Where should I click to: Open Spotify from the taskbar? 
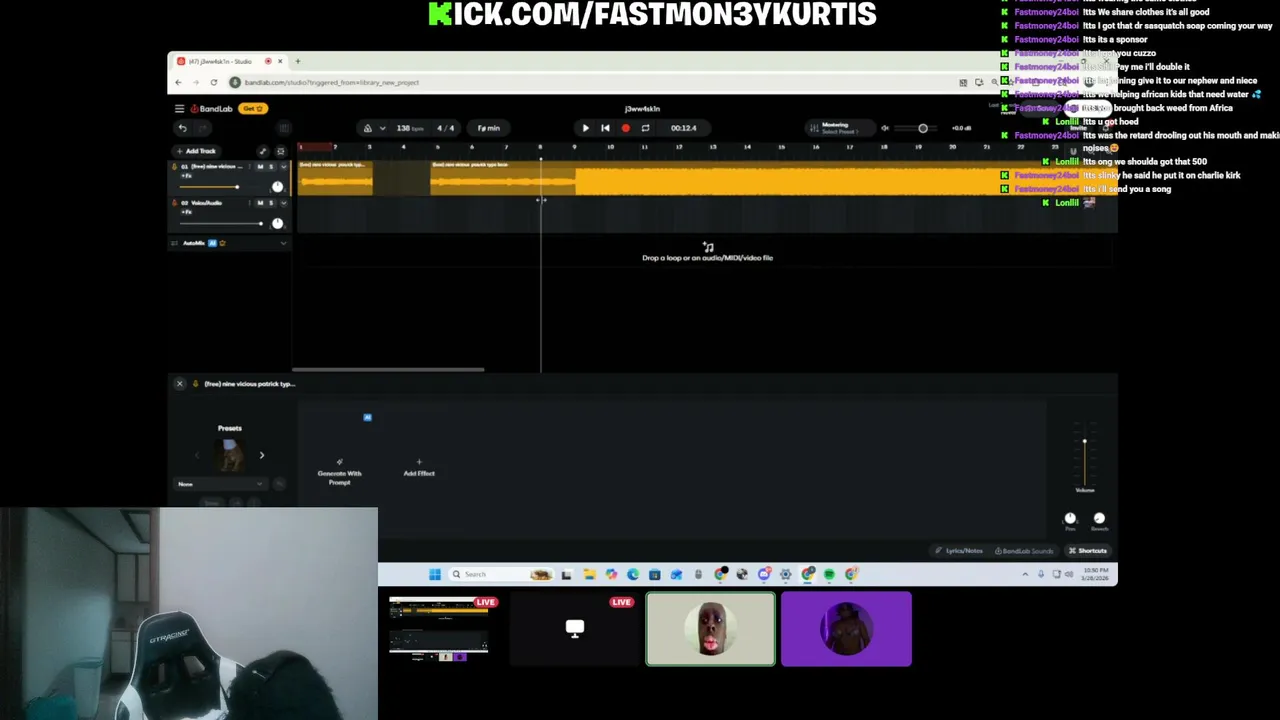click(829, 574)
